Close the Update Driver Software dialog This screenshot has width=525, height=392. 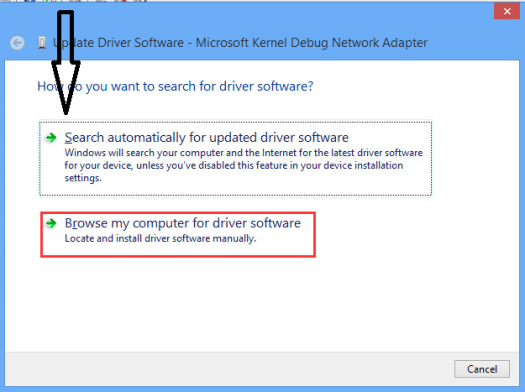[507, 11]
